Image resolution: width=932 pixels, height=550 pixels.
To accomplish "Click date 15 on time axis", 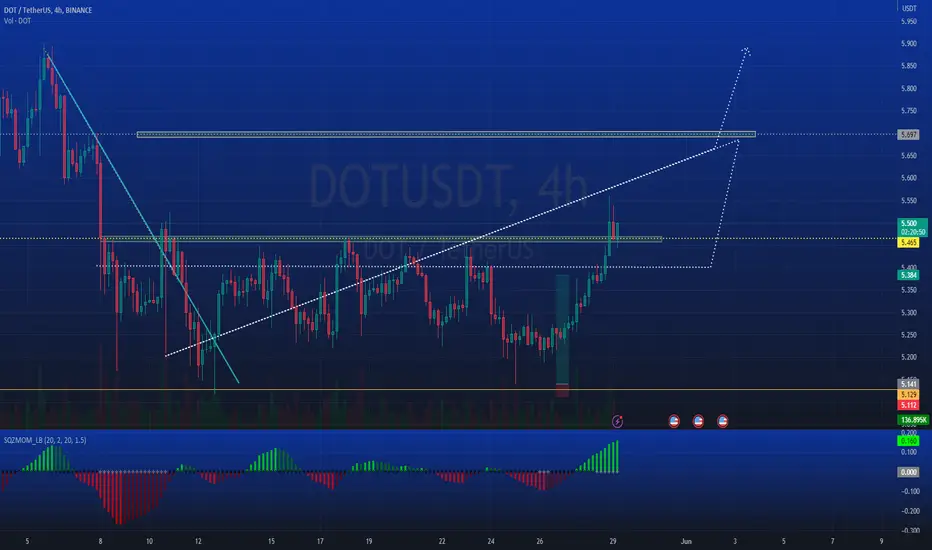I will [271, 541].
